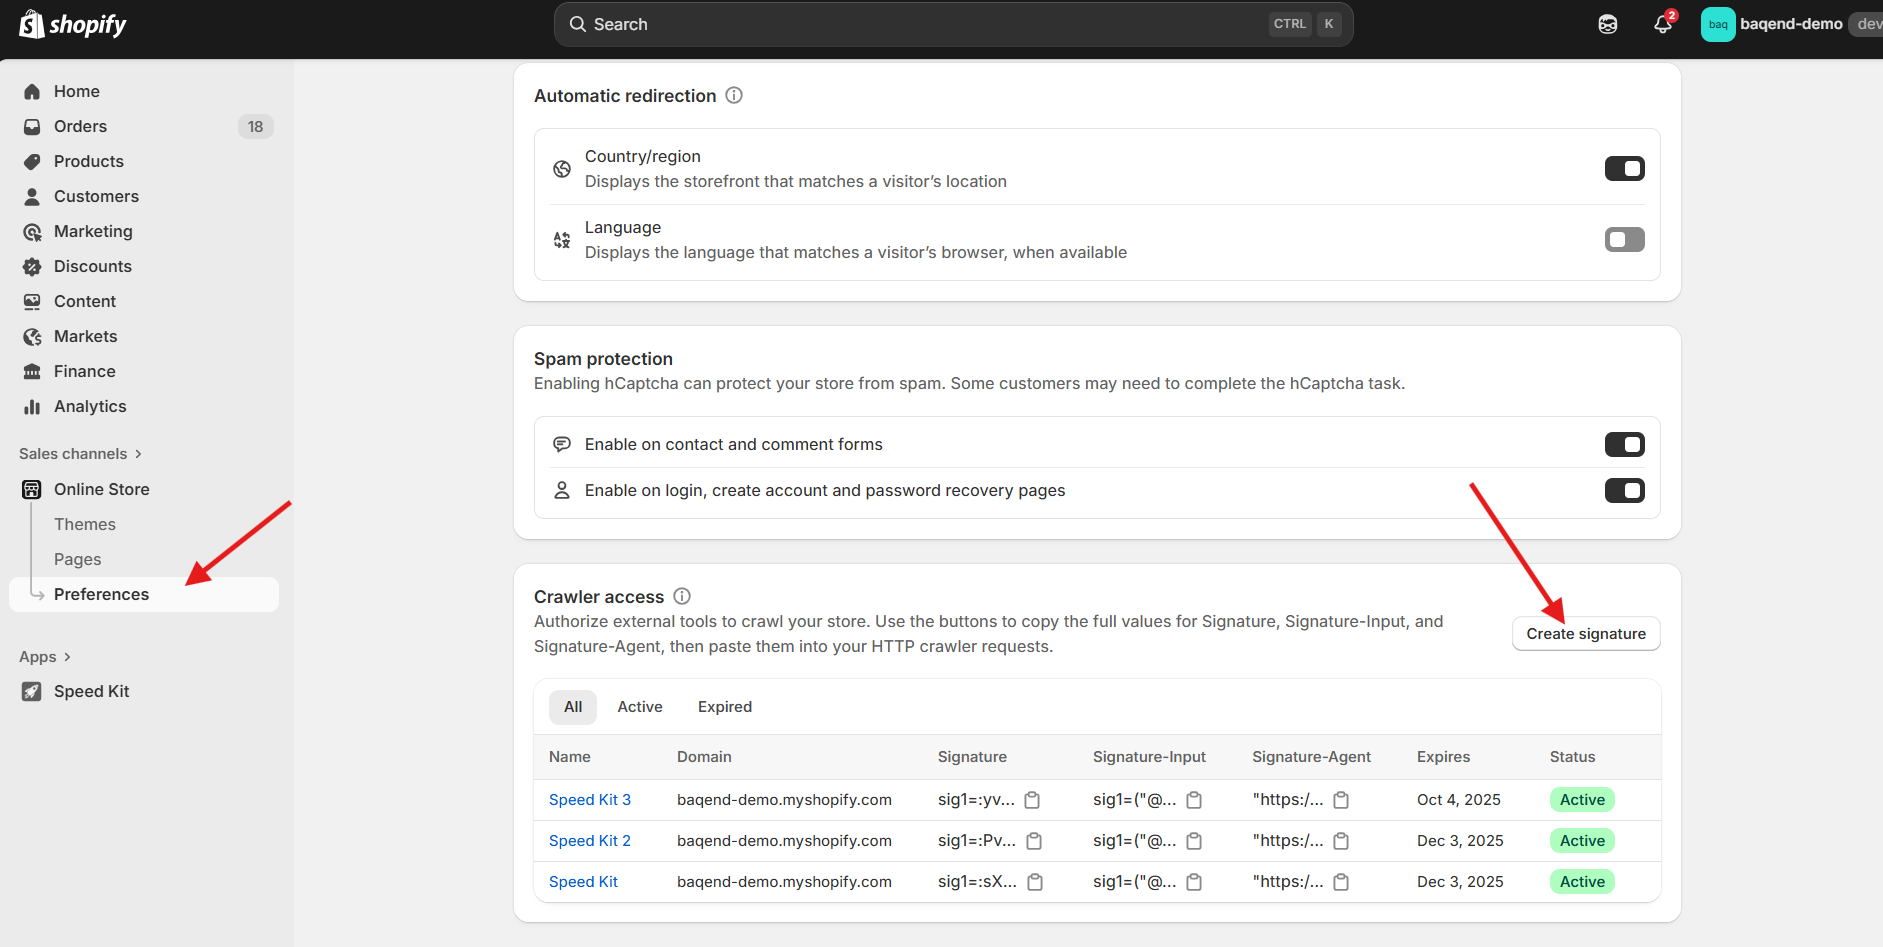1883x947 pixels.
Task: Click the Search input field
Action: tap(920, 24)
